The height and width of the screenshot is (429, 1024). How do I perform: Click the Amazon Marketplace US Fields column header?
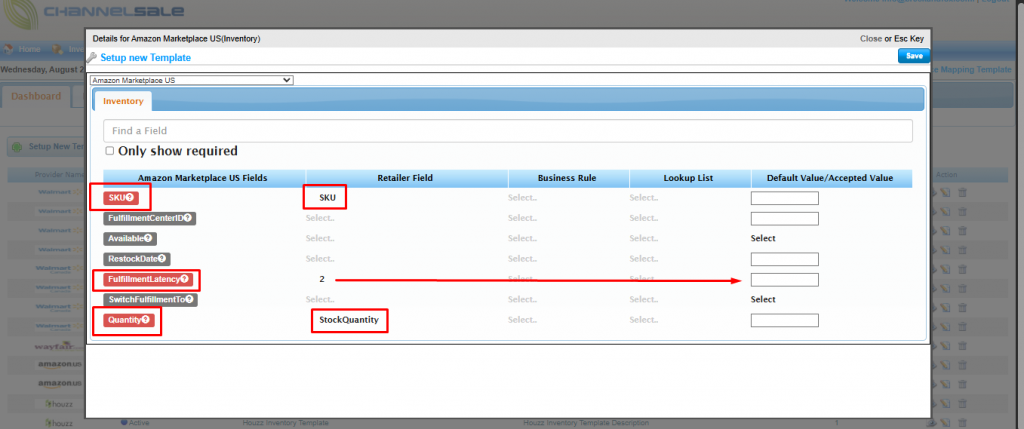(x=202, y=178)
